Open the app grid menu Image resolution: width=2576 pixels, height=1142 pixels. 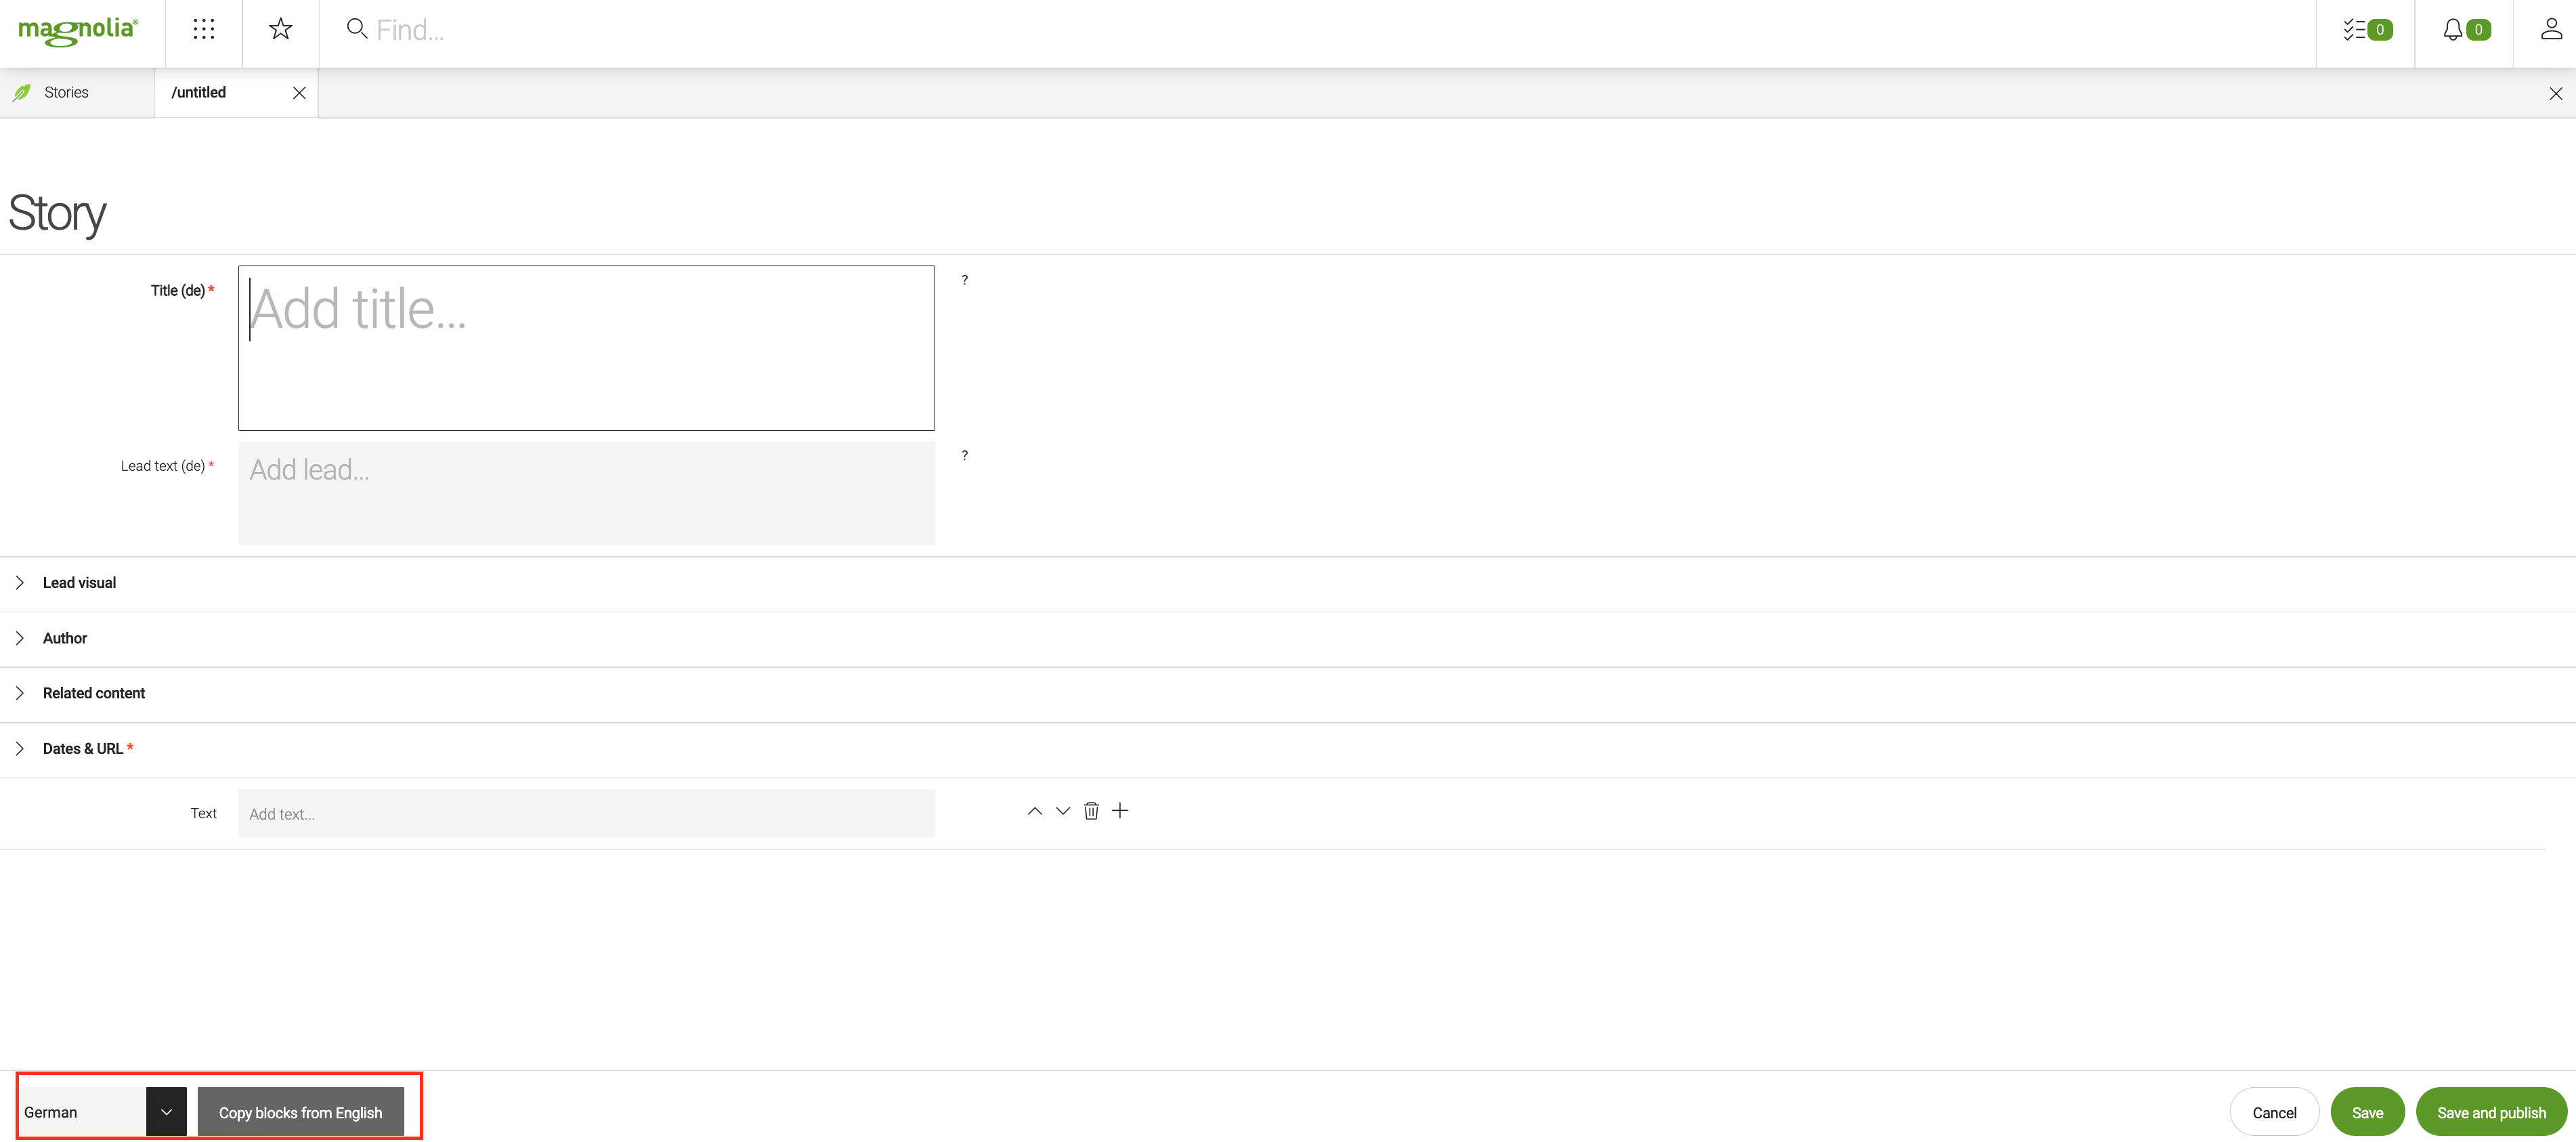(x=202, y=30)
